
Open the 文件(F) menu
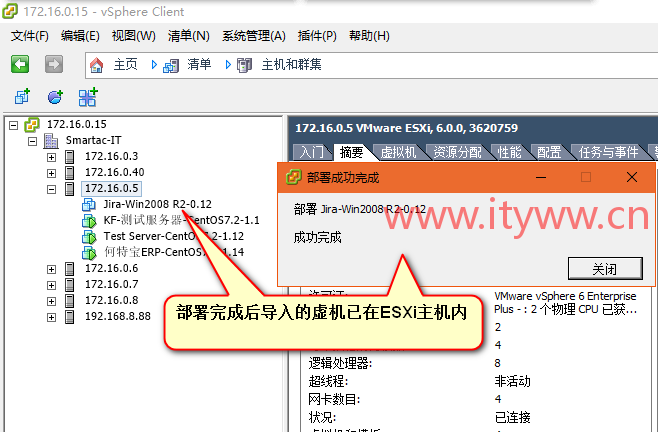pos(29,36)
